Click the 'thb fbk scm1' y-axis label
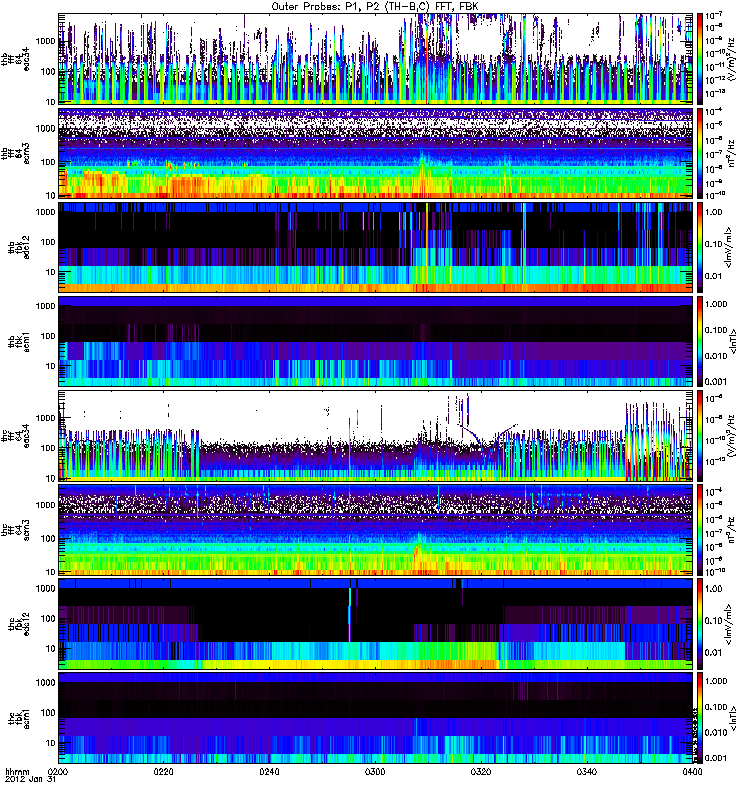Image resolution: width=750 pixels, height=800 pixels. (19, 341)
